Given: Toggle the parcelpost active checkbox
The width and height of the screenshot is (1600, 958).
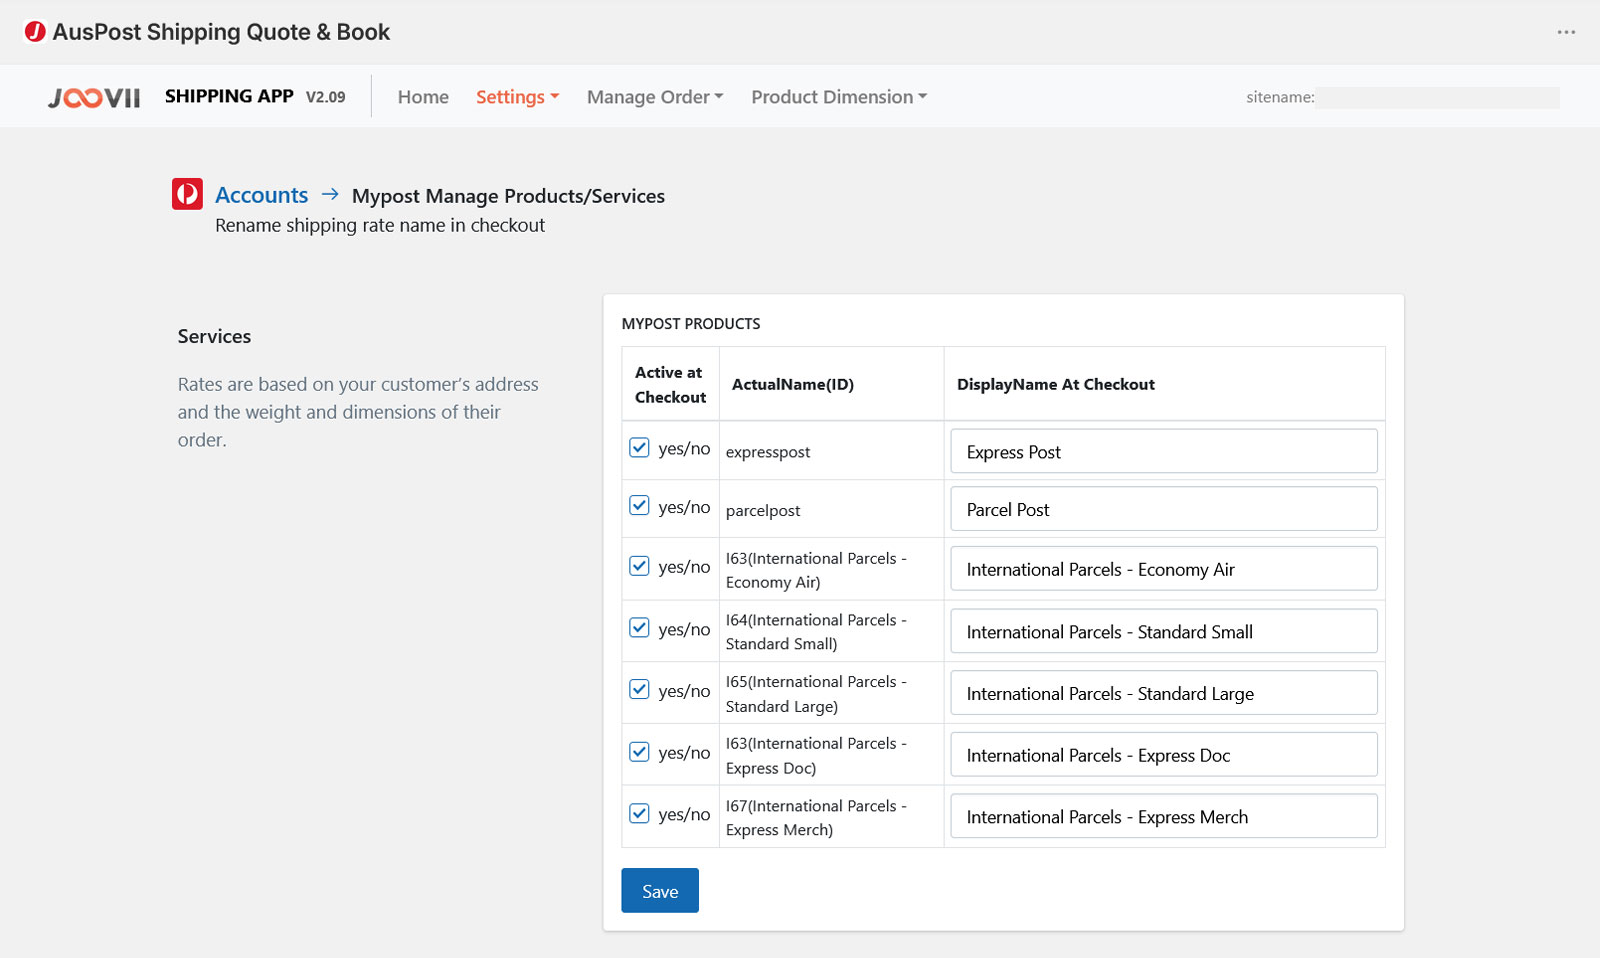Looking at the screenshot, I should [639, 506].
